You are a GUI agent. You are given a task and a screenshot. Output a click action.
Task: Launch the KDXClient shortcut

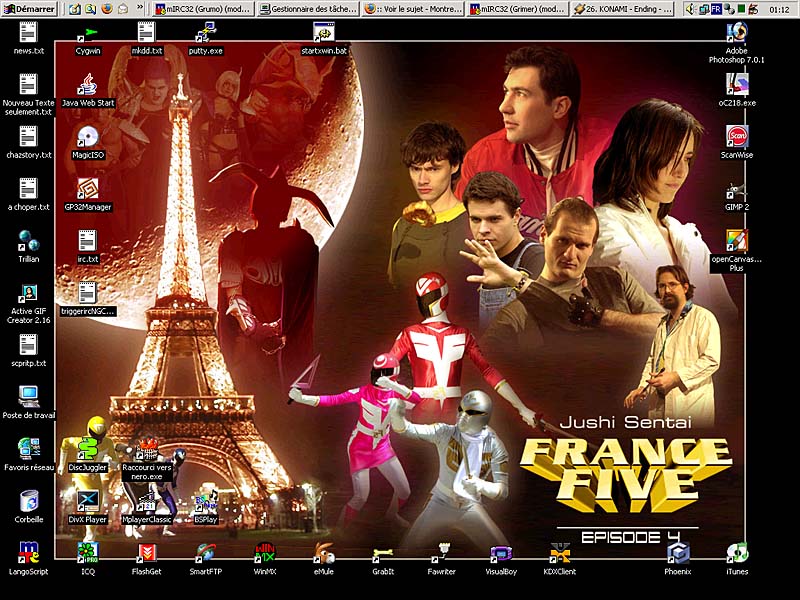pyautogui.click(x=560, y=559)
